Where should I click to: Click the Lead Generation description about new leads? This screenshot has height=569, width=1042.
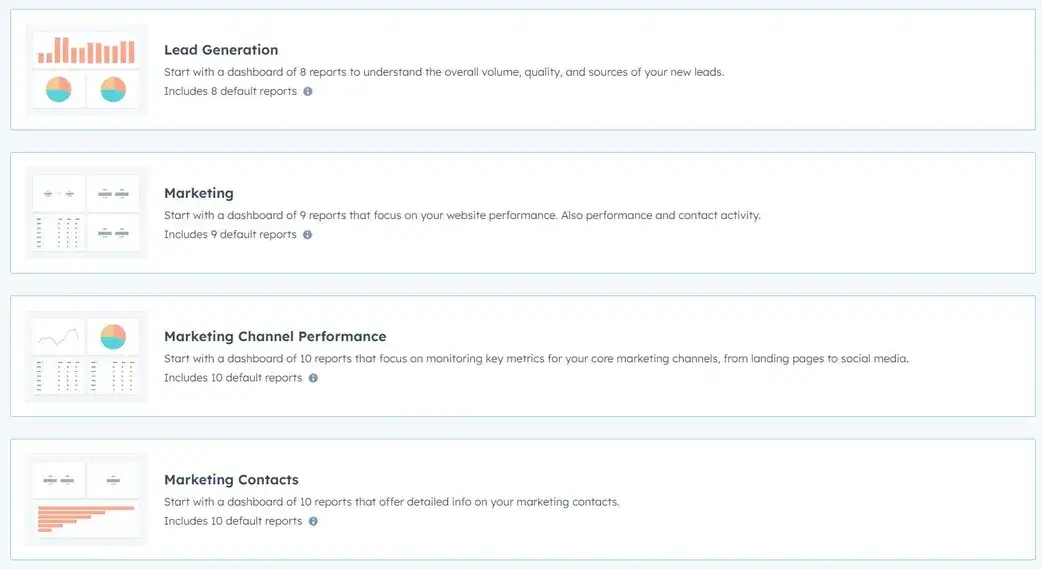(443, 72)
